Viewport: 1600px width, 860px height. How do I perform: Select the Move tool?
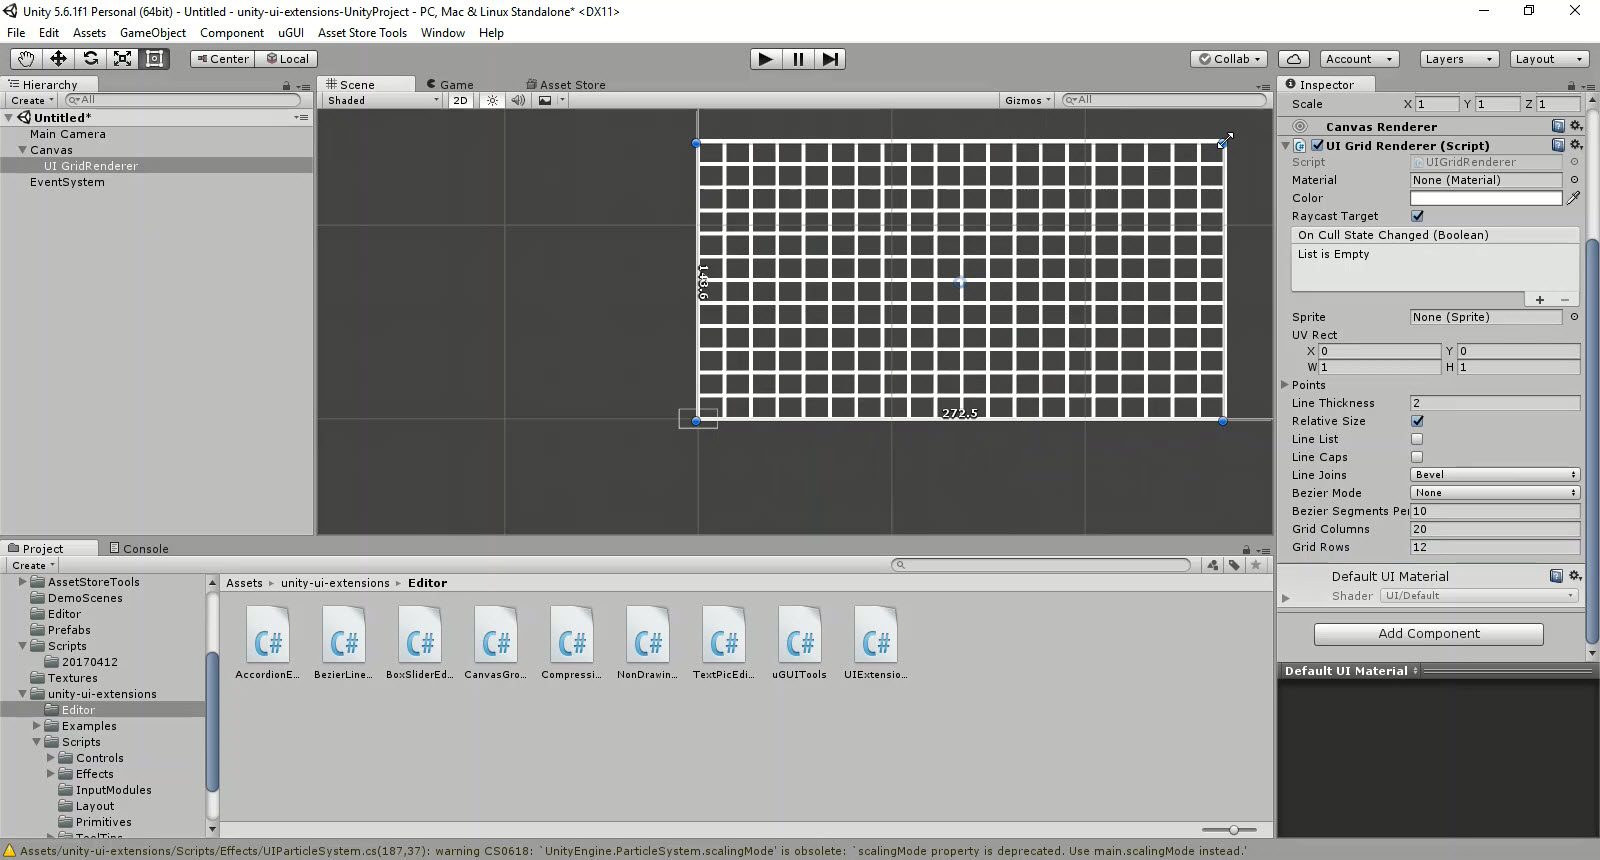[58, 59]
